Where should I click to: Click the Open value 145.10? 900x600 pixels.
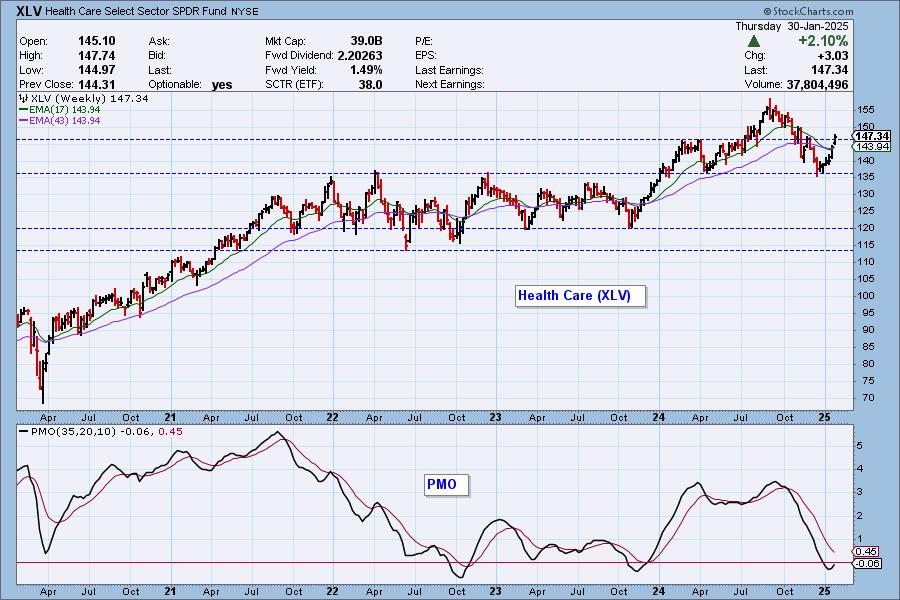point(96,41)
